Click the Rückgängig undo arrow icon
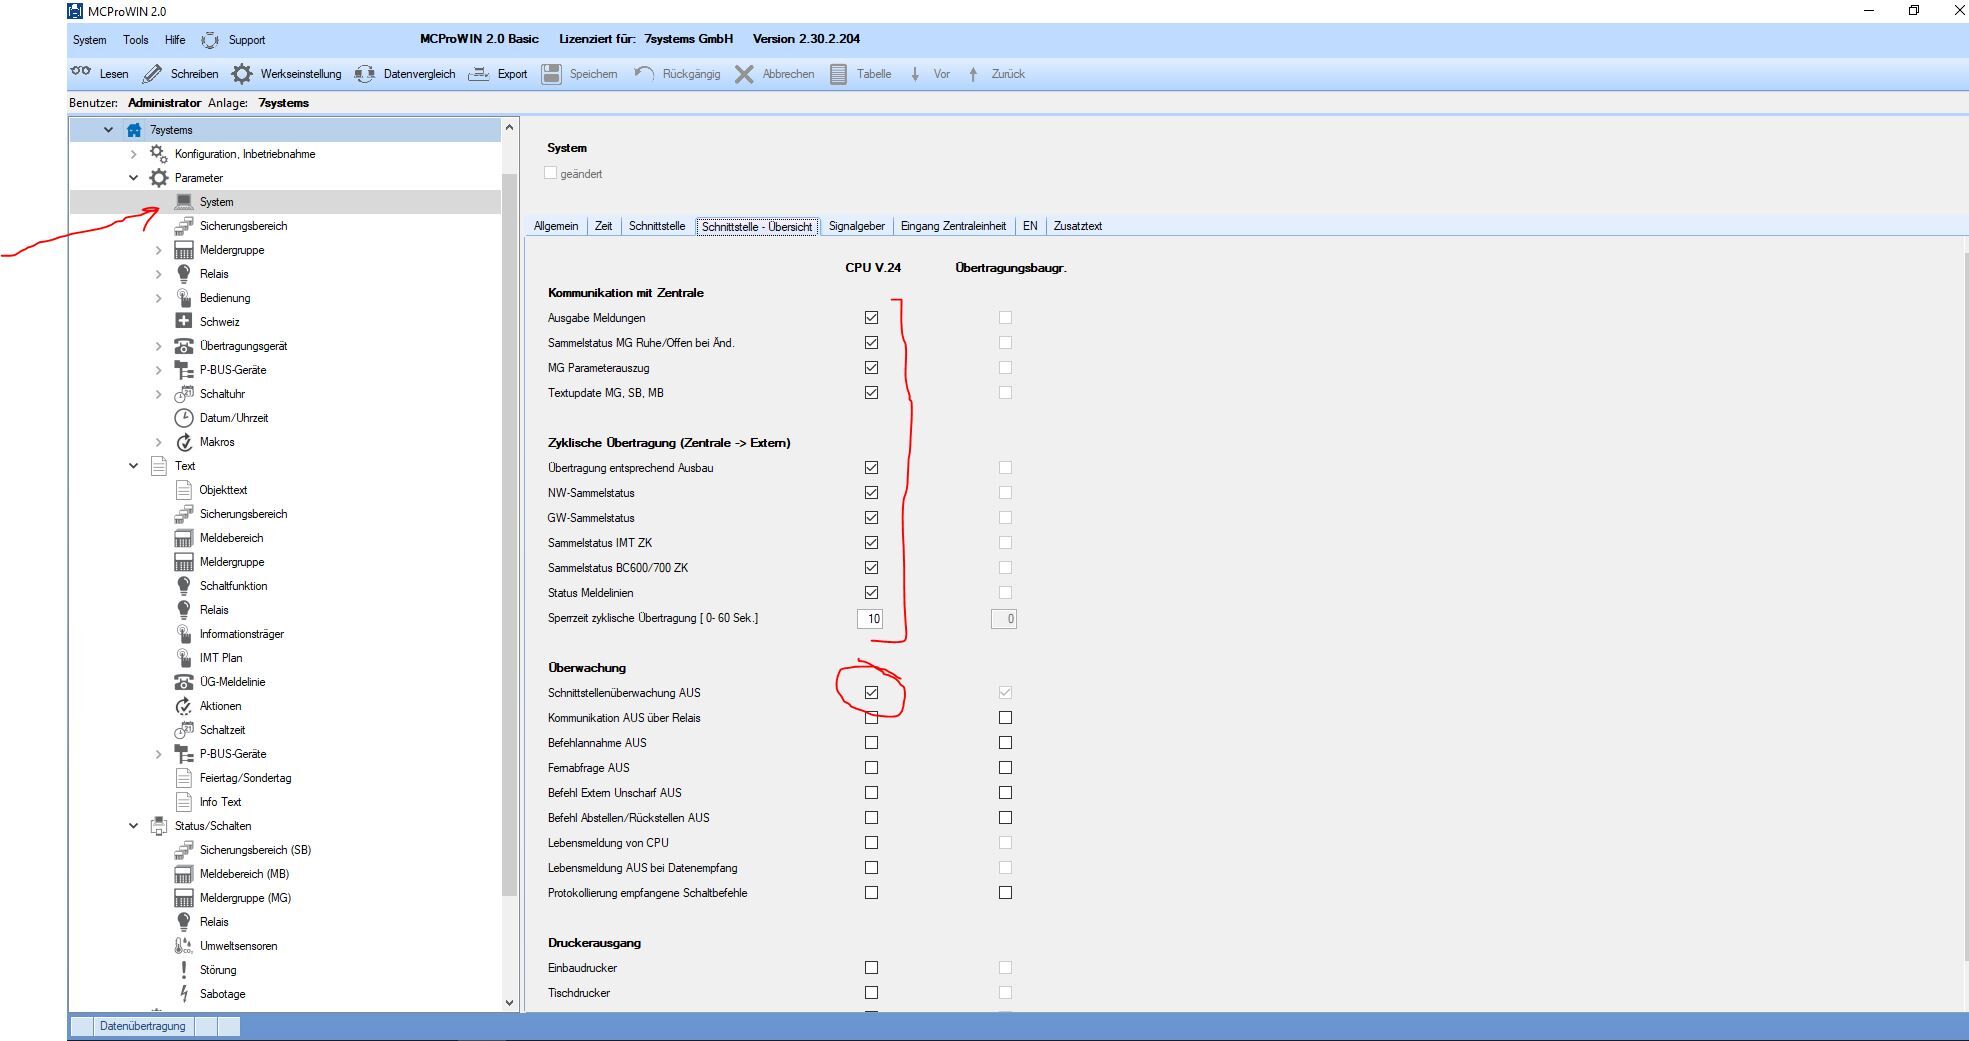 [644, 73]
